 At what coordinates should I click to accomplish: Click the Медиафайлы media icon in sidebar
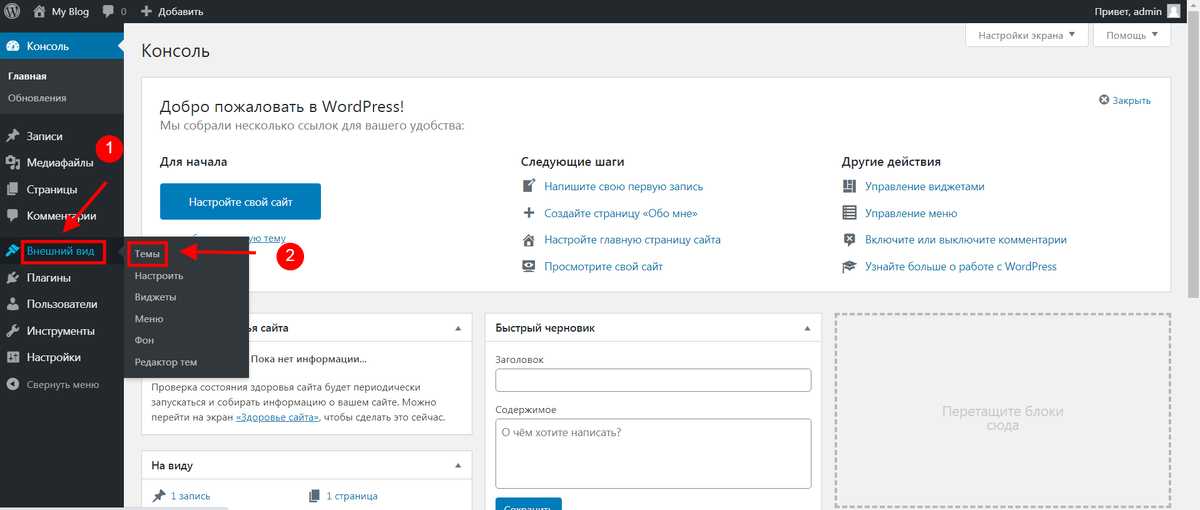tap(13, 163)
